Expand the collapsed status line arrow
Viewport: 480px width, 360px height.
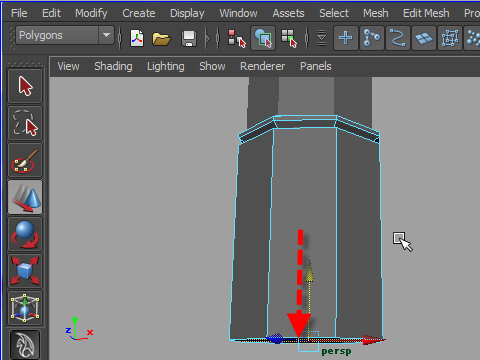coord(208,38)
